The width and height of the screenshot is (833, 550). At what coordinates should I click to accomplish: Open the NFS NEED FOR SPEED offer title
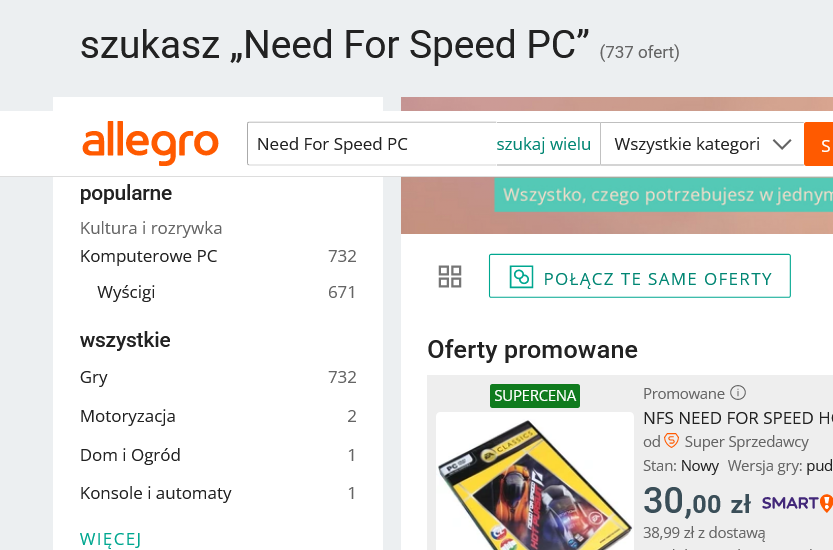[x=737, y=417]
